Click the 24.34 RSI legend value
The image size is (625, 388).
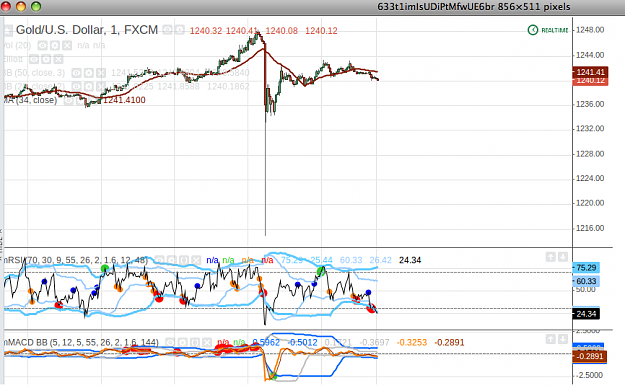click(x=410, y=260)
